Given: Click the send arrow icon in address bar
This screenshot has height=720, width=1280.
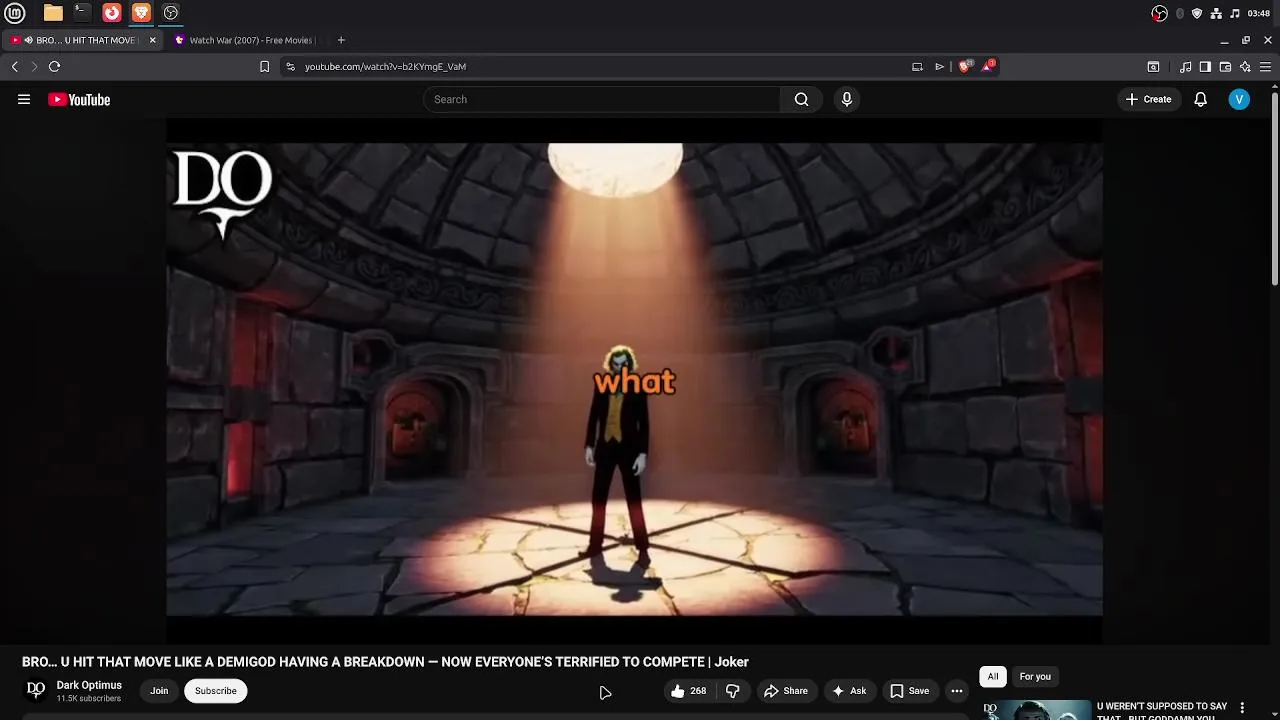Looking at the screenshot, I should tap(939, 66).
